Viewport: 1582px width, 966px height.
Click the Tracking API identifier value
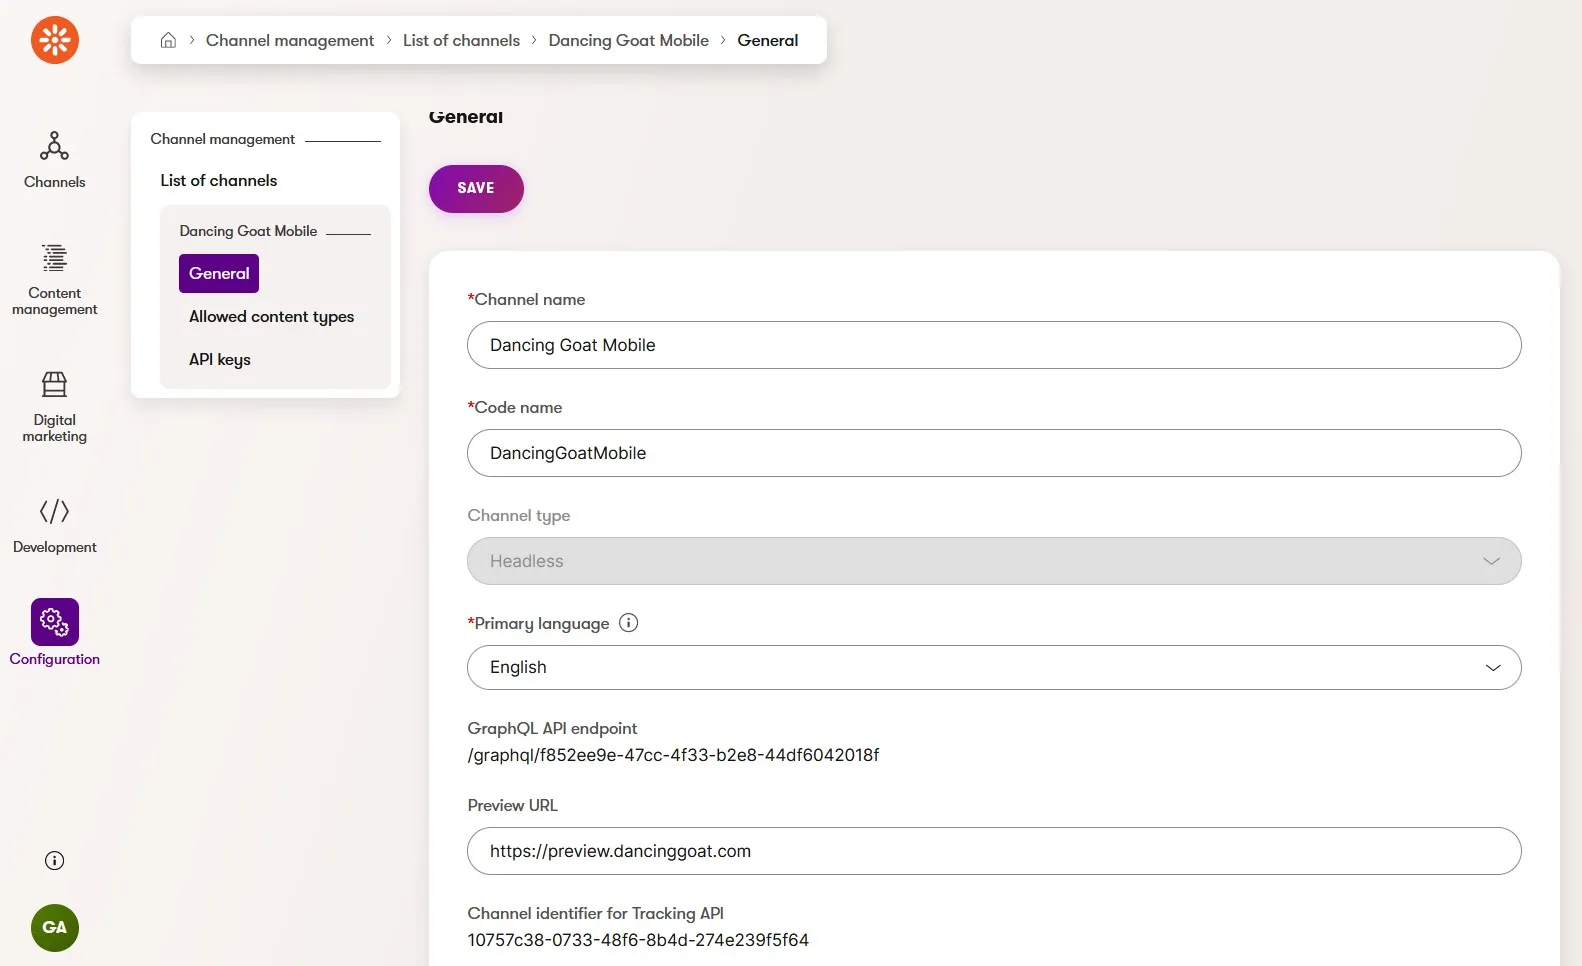pyautogui.click(x=638, y=940)
